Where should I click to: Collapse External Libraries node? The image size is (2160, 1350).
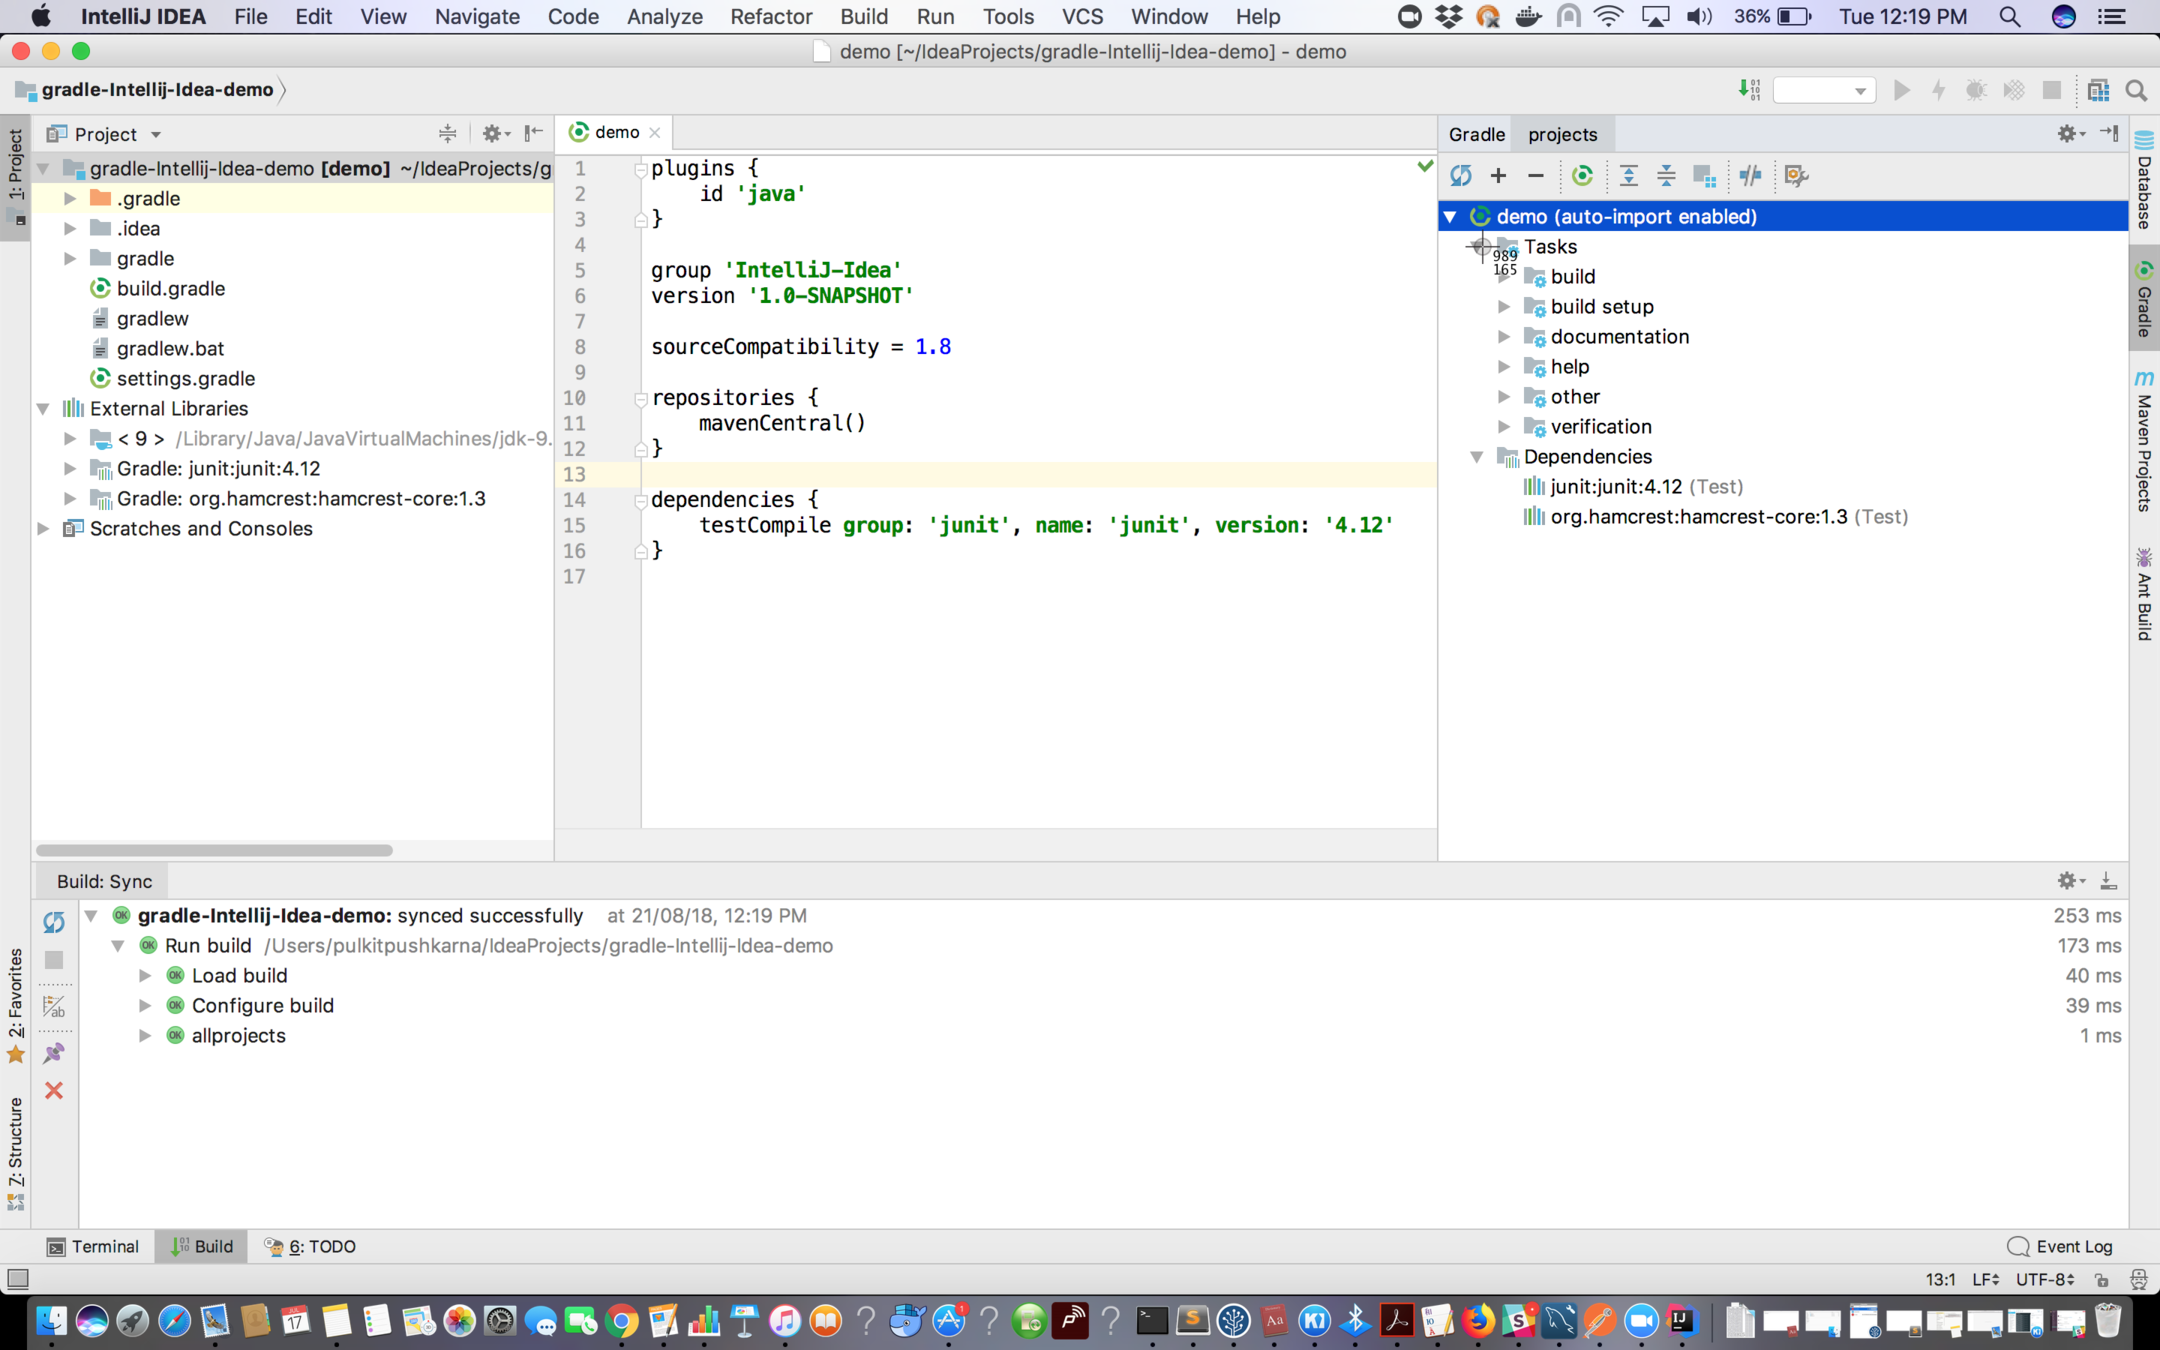coord(43,408)
